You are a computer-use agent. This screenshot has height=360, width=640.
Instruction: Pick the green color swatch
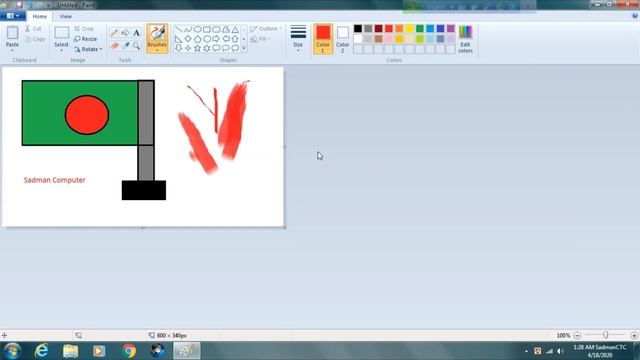point(420,29)
